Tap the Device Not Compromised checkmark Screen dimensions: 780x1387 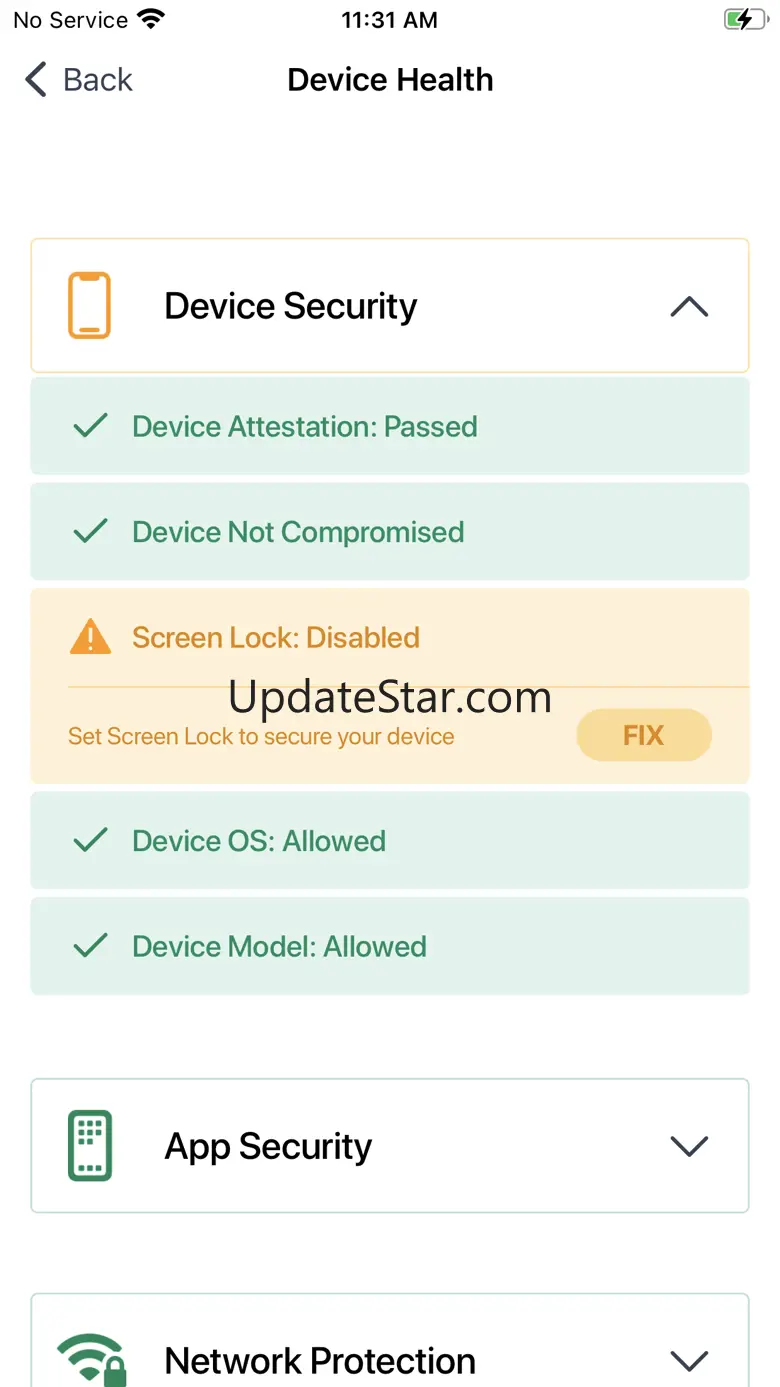(x=91, y=531)
